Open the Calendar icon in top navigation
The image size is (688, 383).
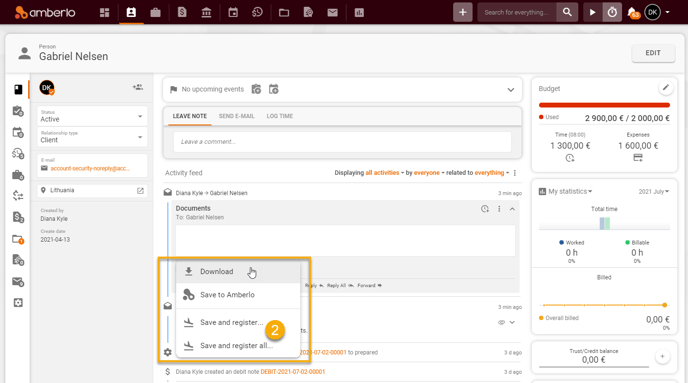coord(233,12)
